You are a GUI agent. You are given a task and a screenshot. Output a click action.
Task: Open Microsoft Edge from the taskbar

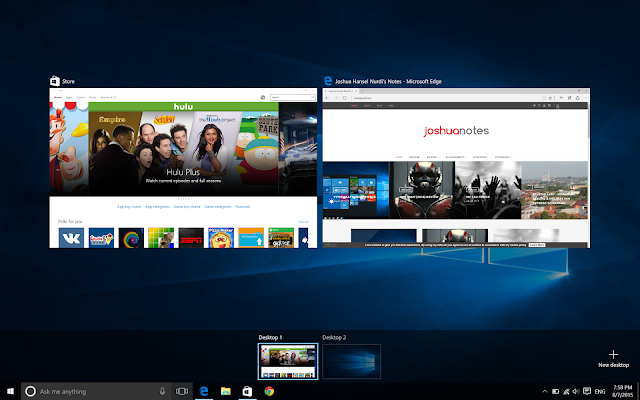coord(204,391)
